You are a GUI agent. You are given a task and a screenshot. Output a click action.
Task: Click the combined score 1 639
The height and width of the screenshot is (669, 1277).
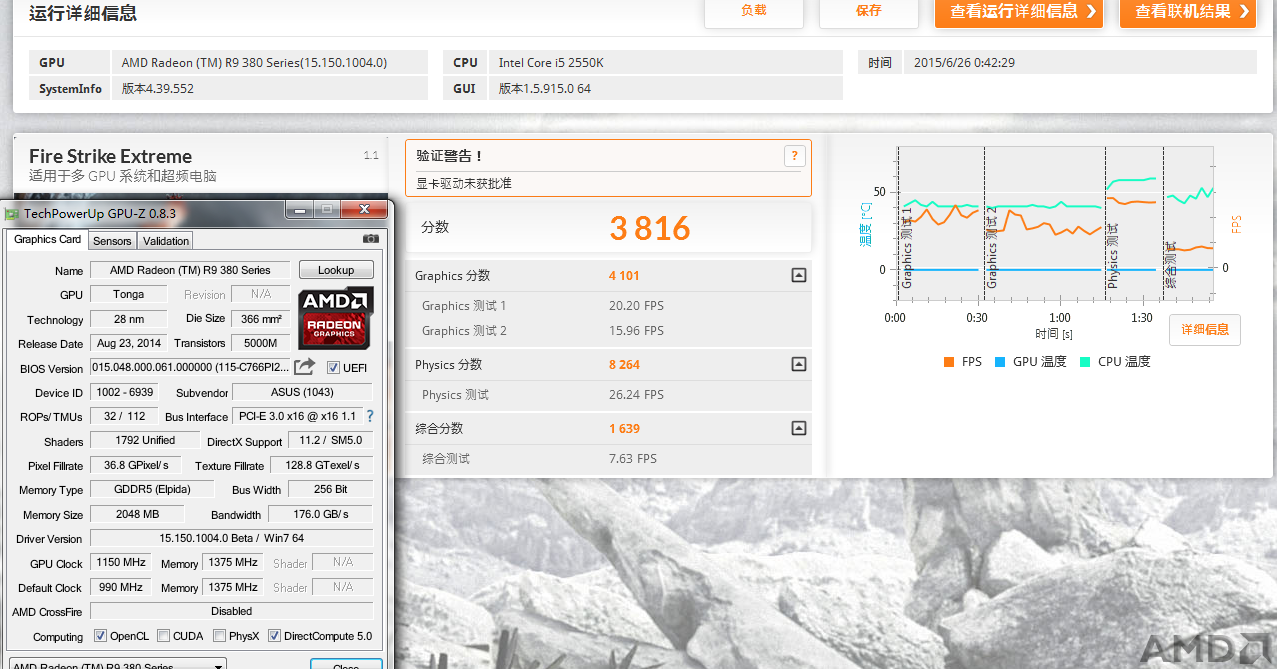[624, 429]
